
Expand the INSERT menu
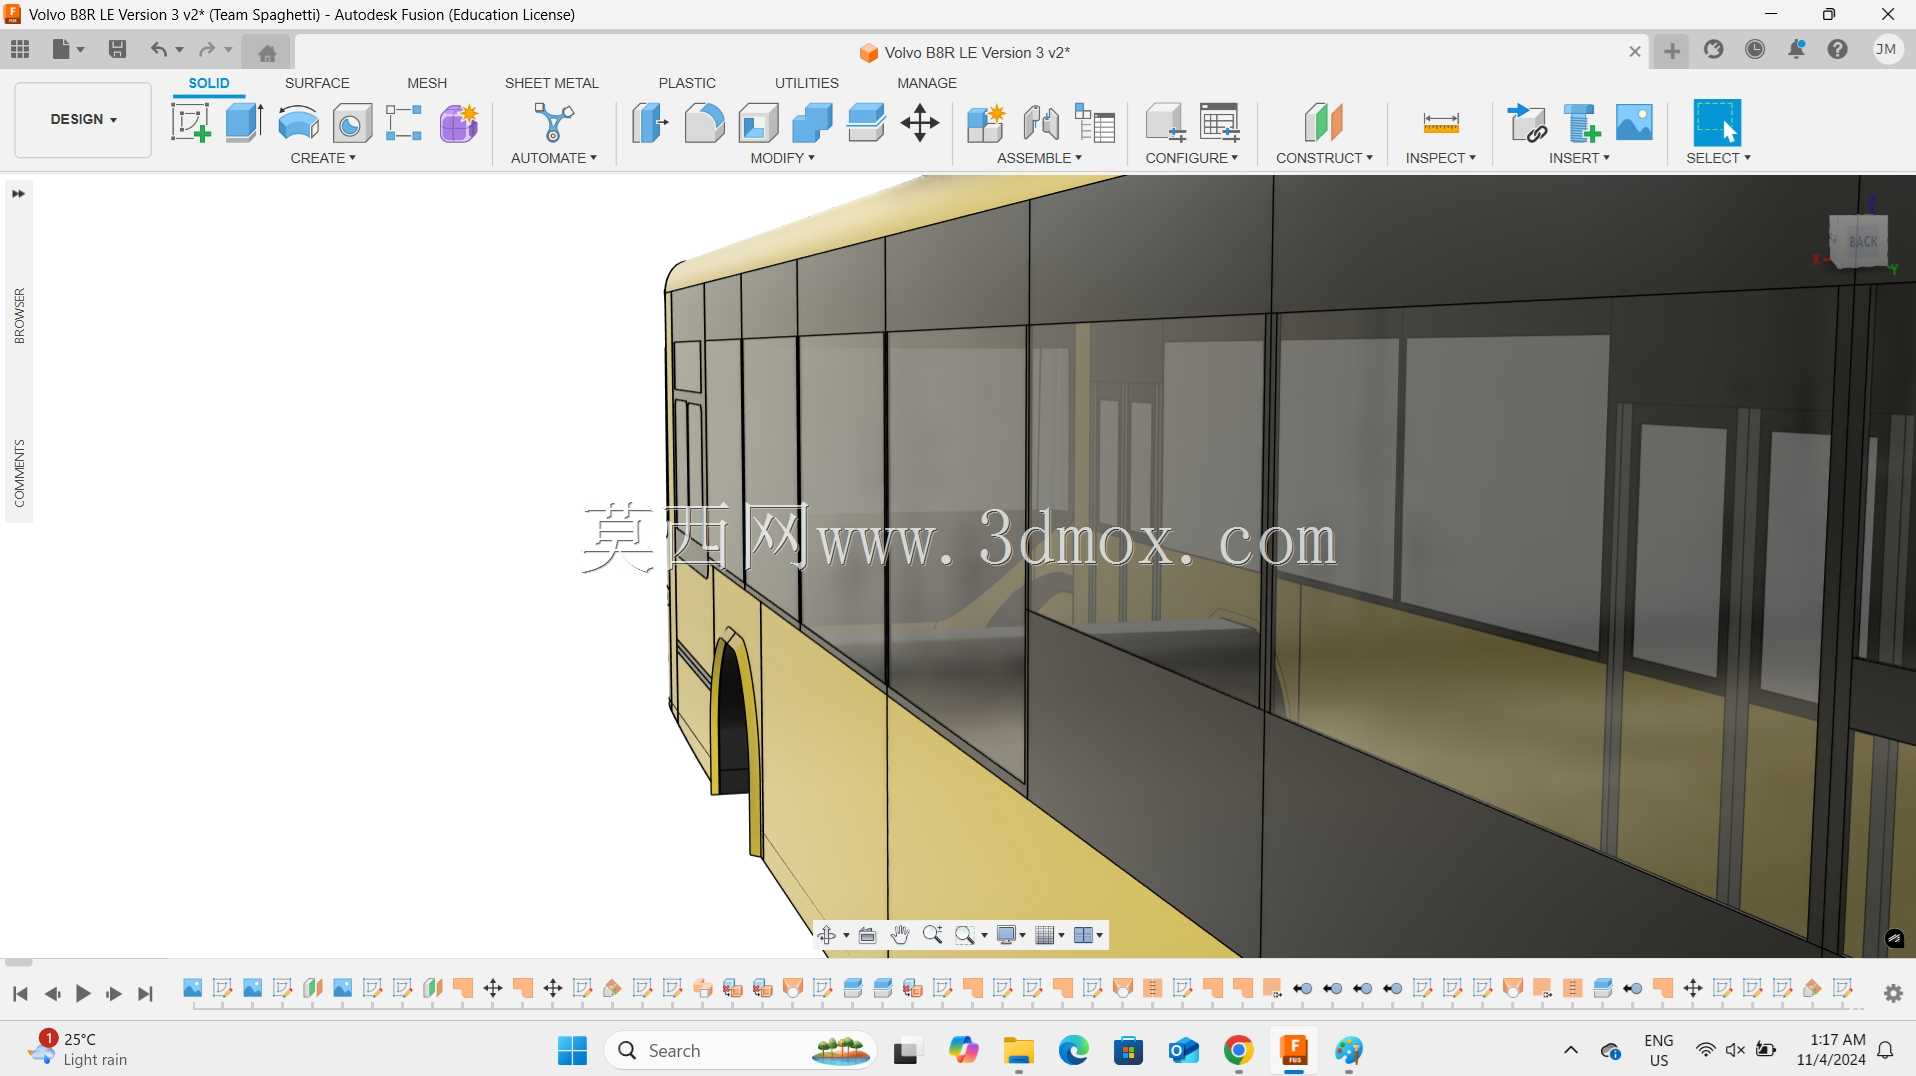pyautogui.click(x=1579, y=158)
